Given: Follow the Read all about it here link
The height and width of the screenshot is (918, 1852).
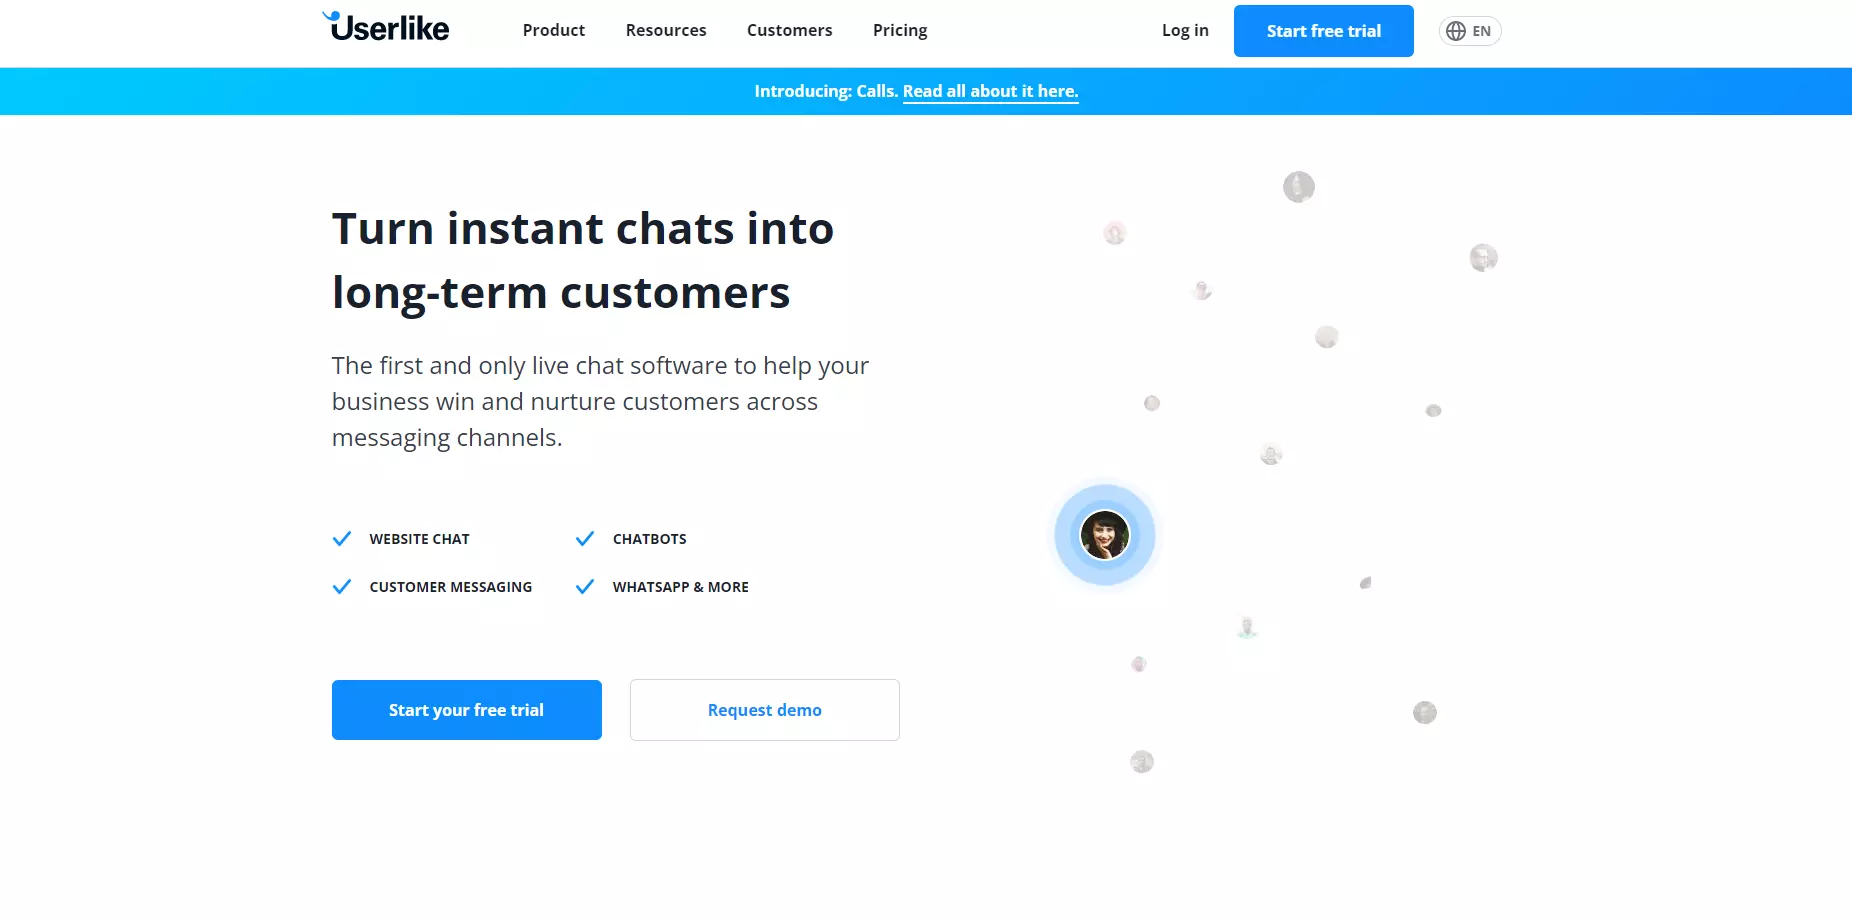Looking at the screenshot, I should pos(990,91).
